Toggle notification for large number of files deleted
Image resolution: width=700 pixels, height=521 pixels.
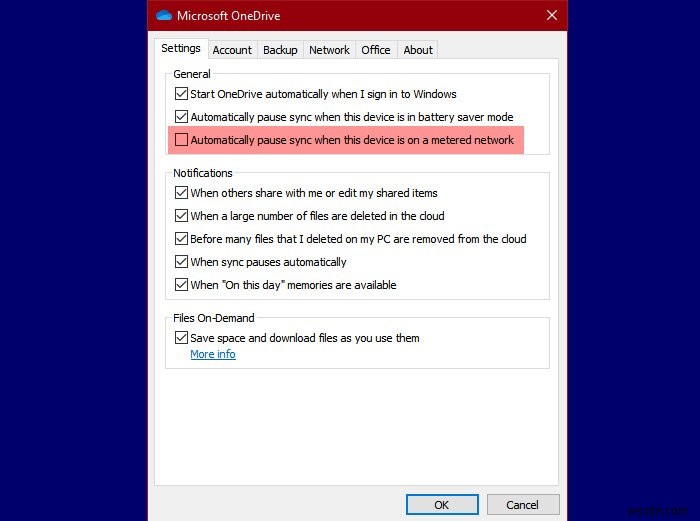point(181,216)
